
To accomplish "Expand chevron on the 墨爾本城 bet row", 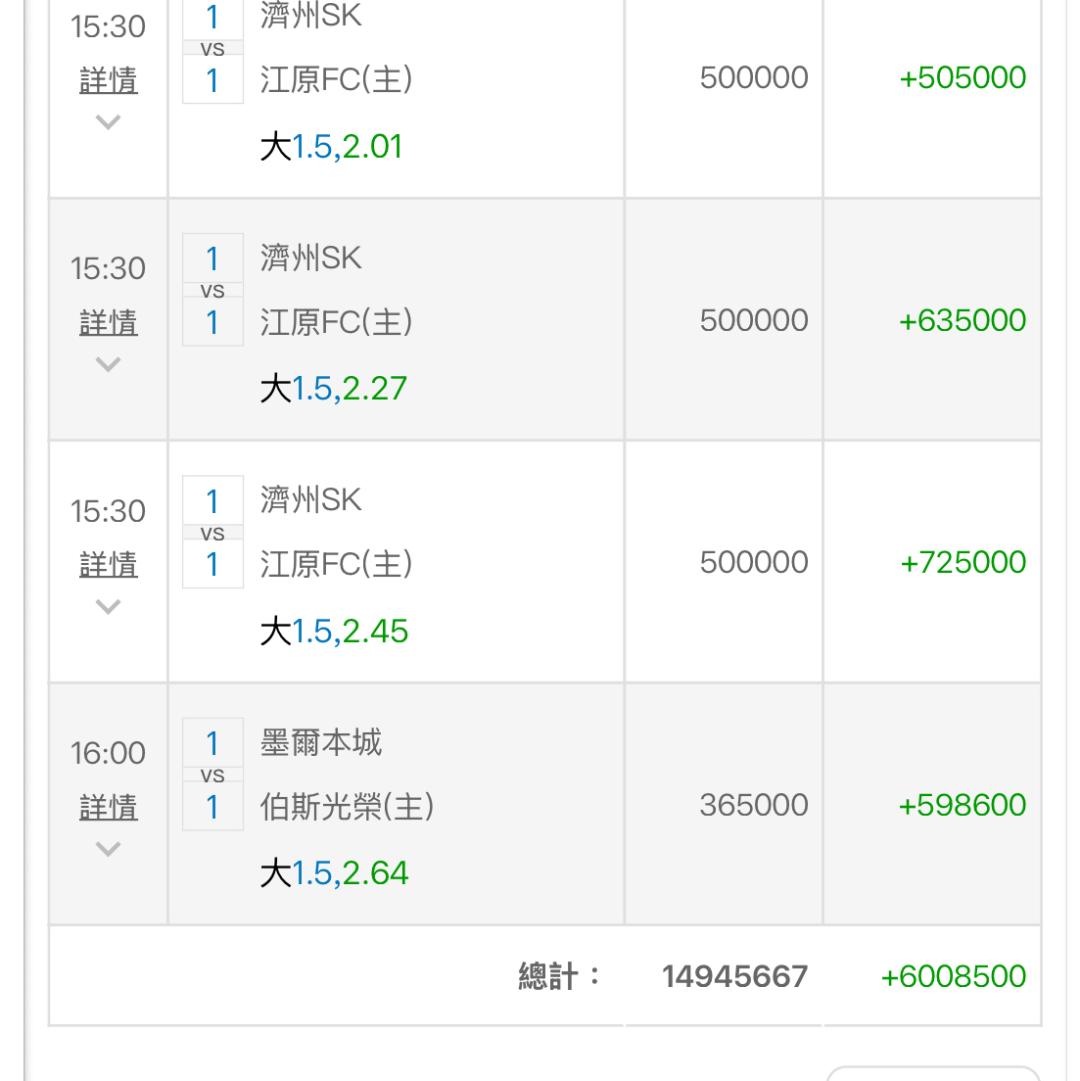I will click(108, 848).
